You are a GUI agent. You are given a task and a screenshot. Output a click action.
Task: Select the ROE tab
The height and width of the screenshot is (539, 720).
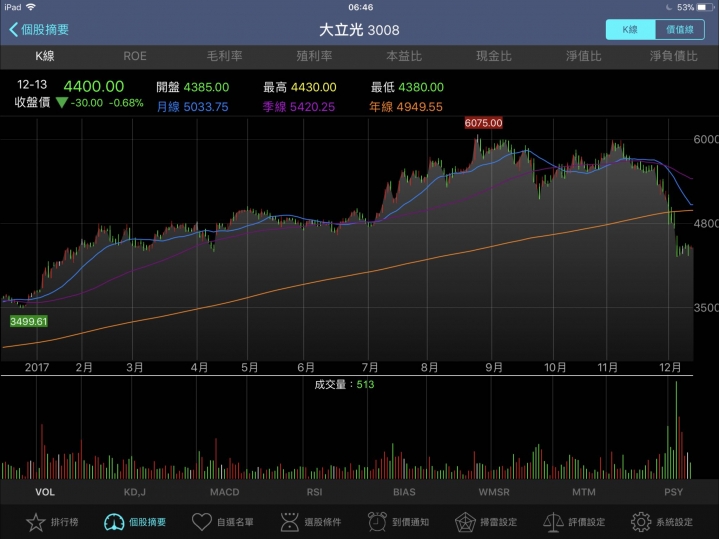pyautogui.click(x=135, y=56)
